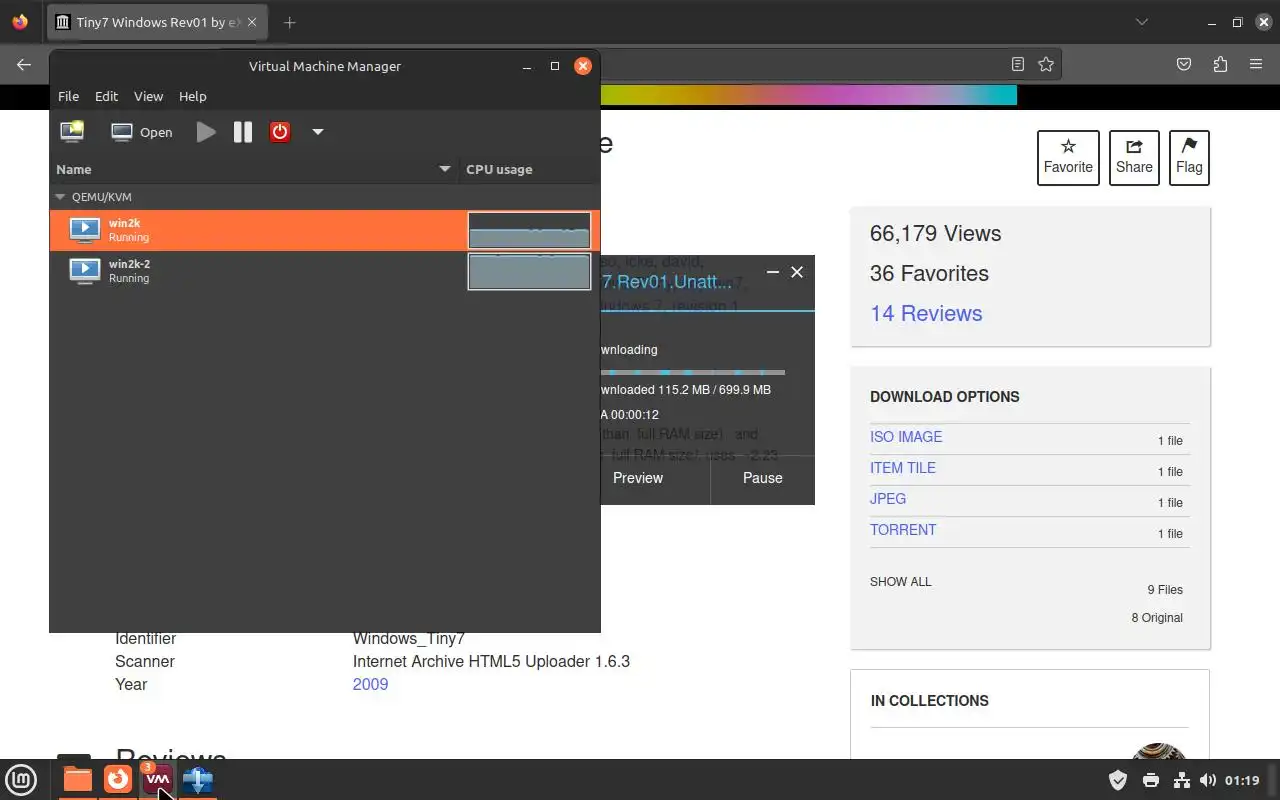Minimize the Virtual Machine Manager window

(527, 66)
